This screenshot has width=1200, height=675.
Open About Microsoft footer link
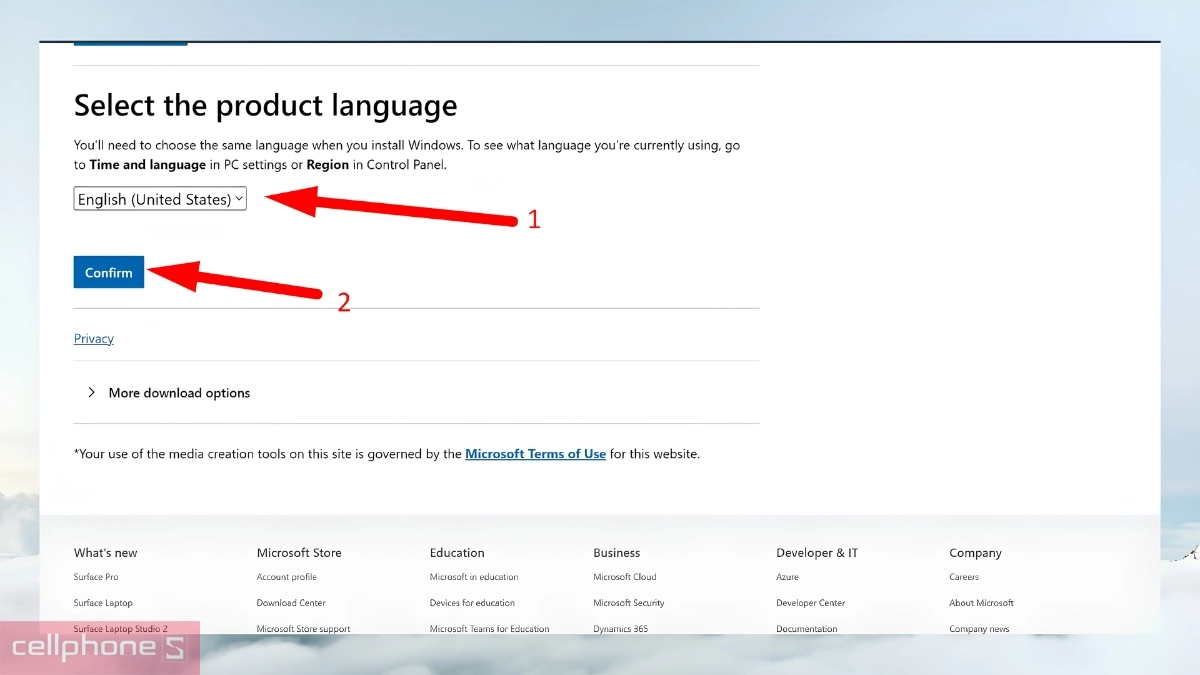(982, 603)
